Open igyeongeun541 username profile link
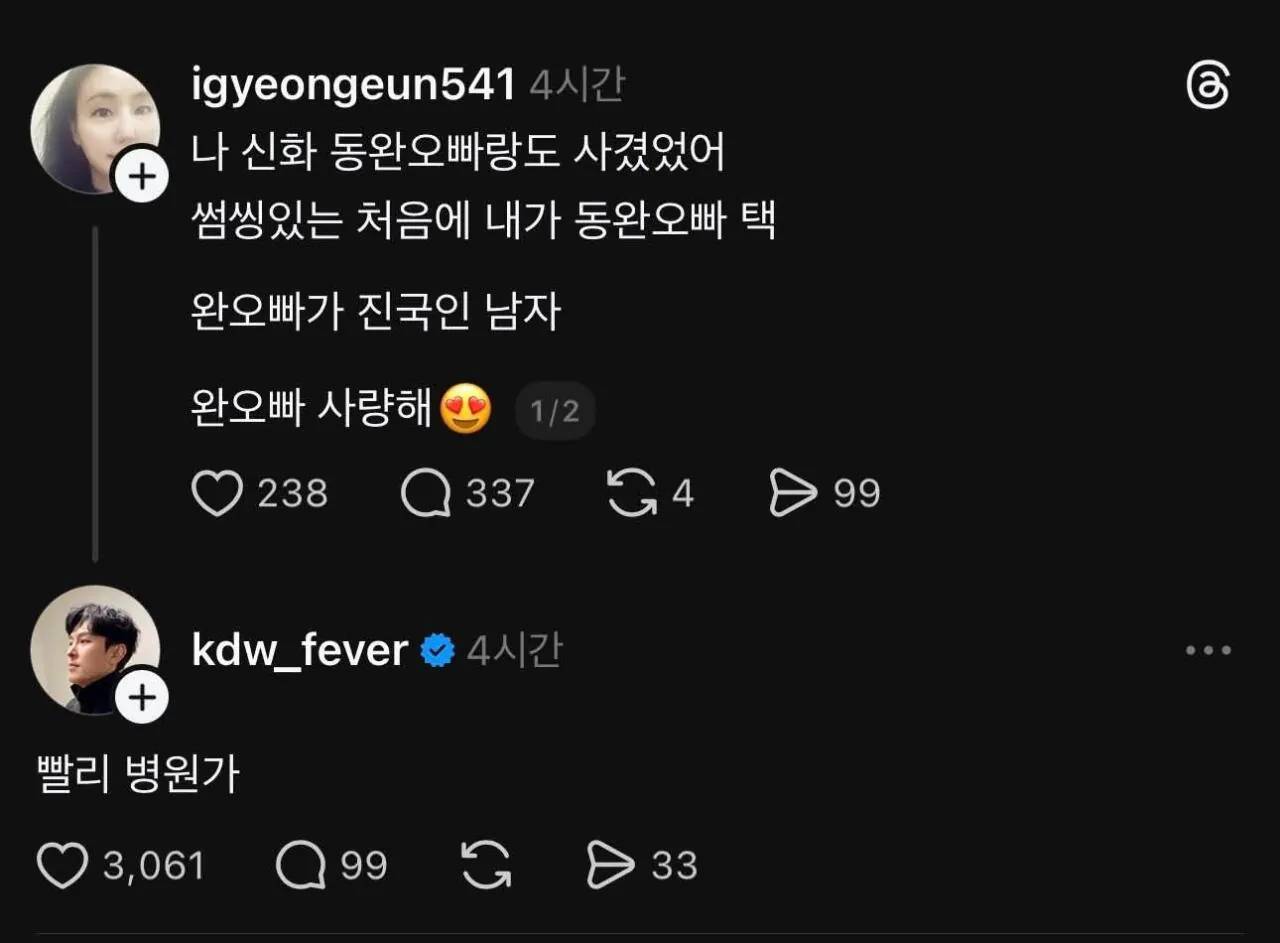This screenshot has width=1280, height=943. coord(353,86)
